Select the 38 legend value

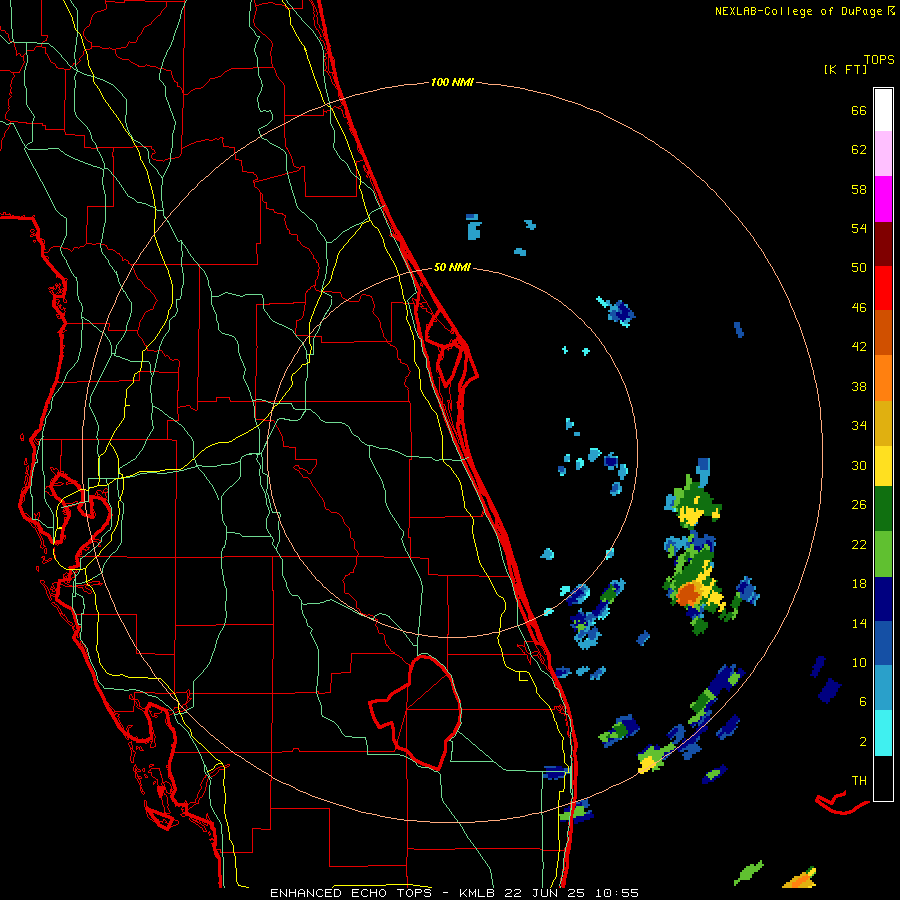pos(859,386)
